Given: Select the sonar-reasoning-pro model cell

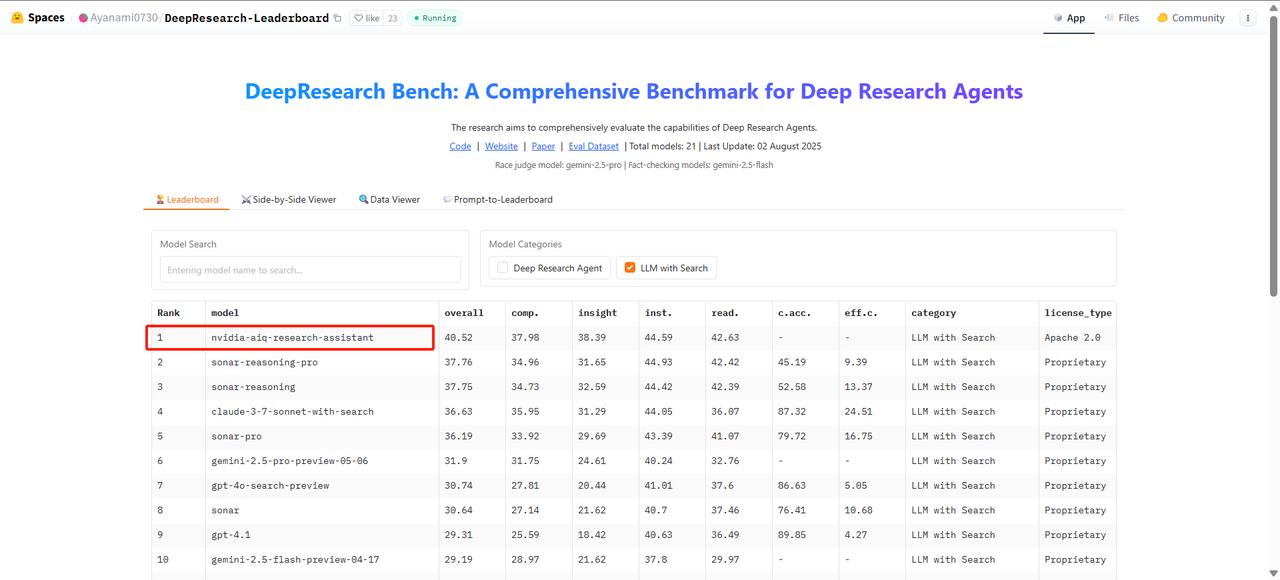Looking at the screenshot, I should (322, 362).
